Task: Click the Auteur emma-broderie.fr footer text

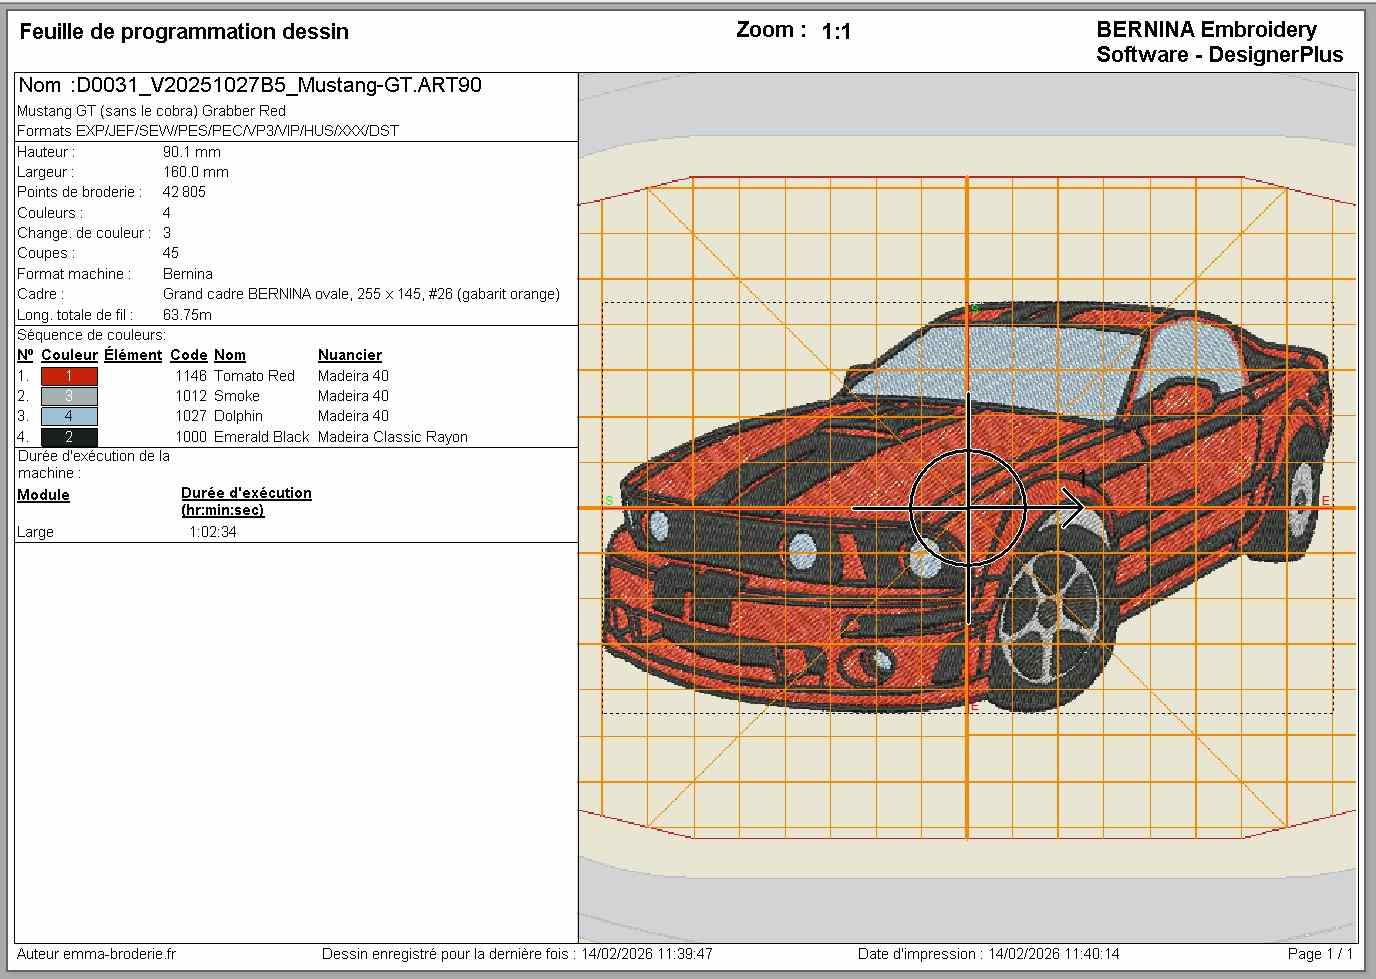Action: [x=96, y=954]
